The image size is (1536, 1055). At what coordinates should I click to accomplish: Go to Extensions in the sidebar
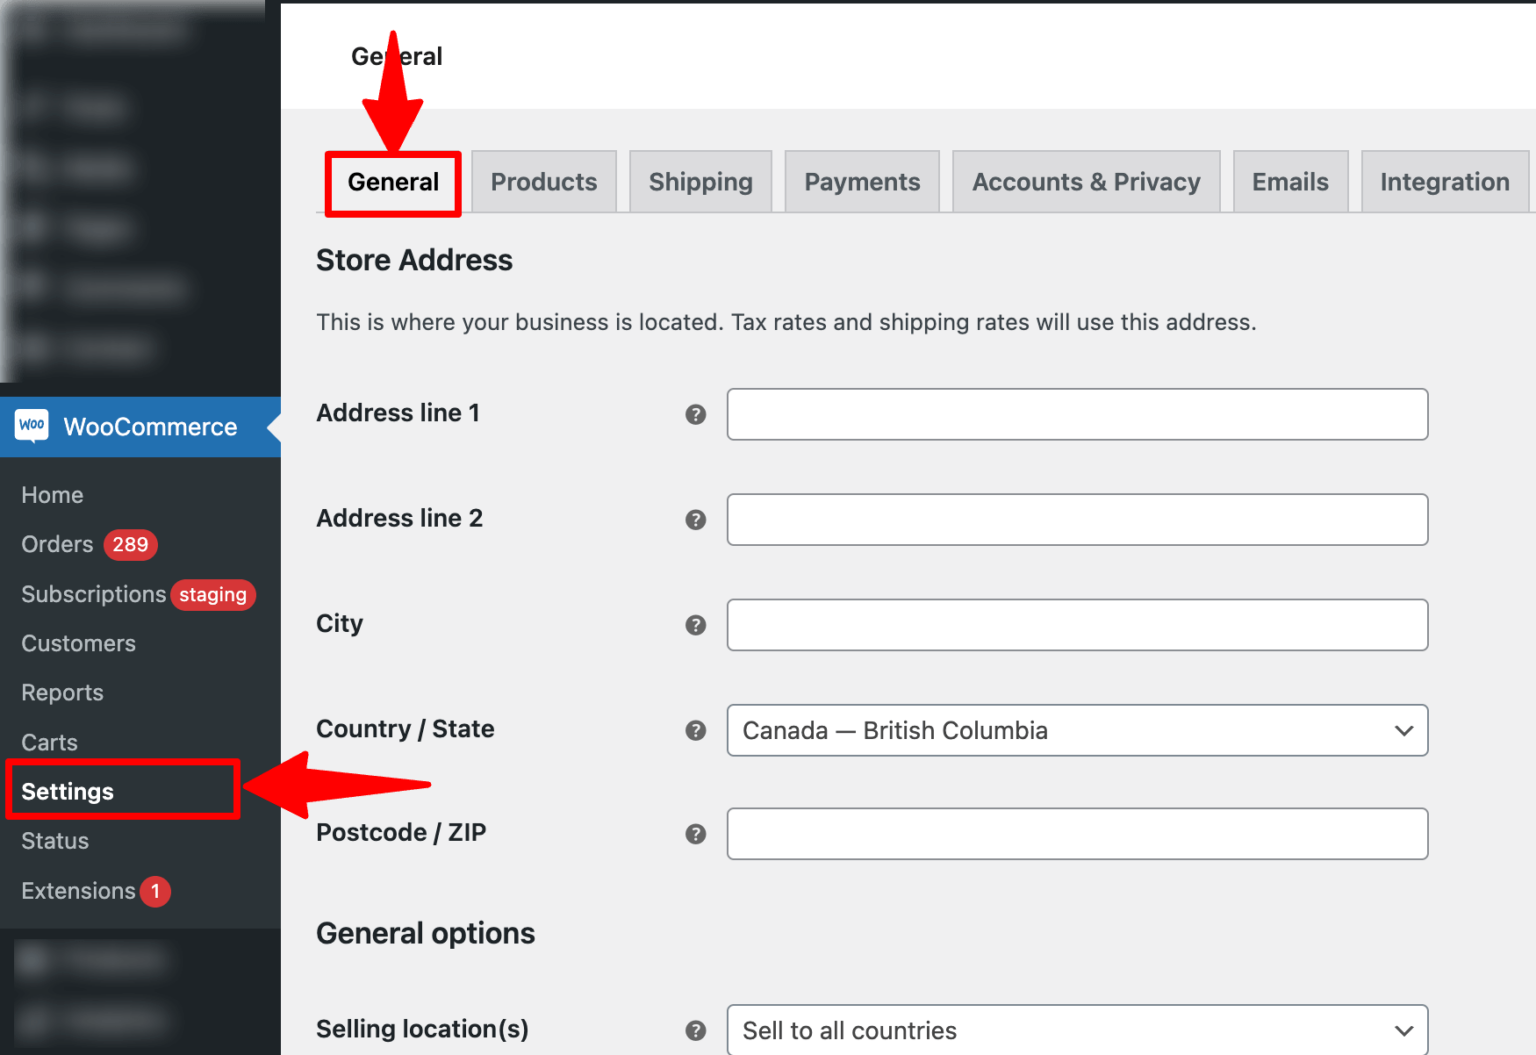pyautogui.click(x=78, y=891)
